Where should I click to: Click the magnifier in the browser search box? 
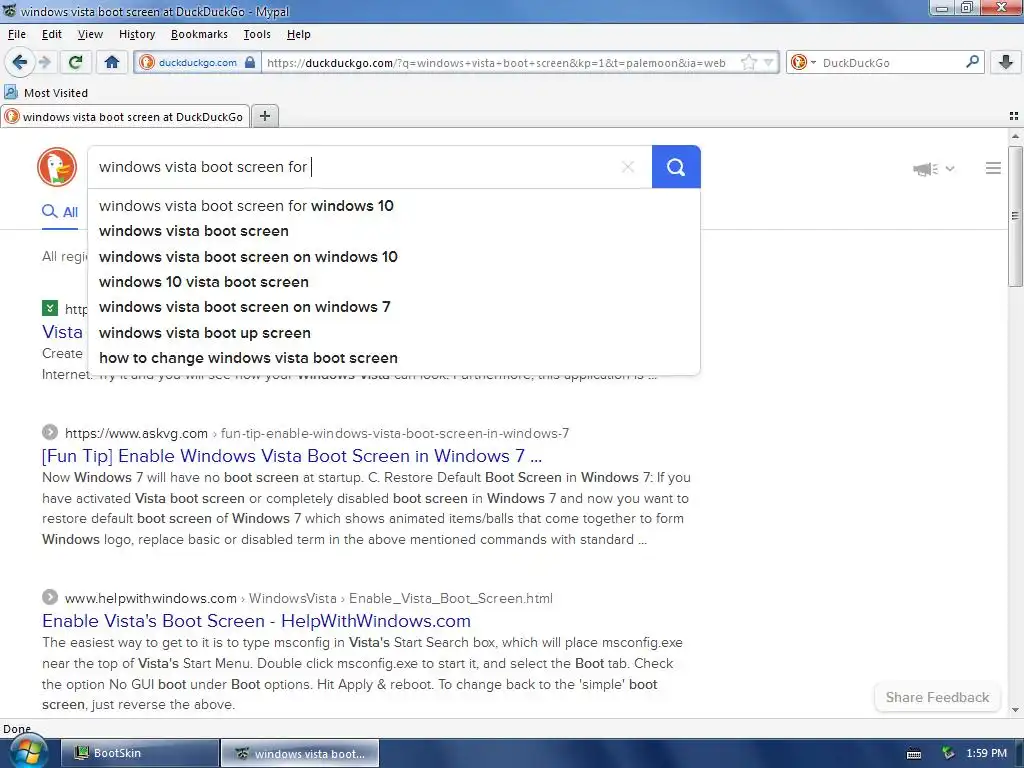tap(972, 62)
